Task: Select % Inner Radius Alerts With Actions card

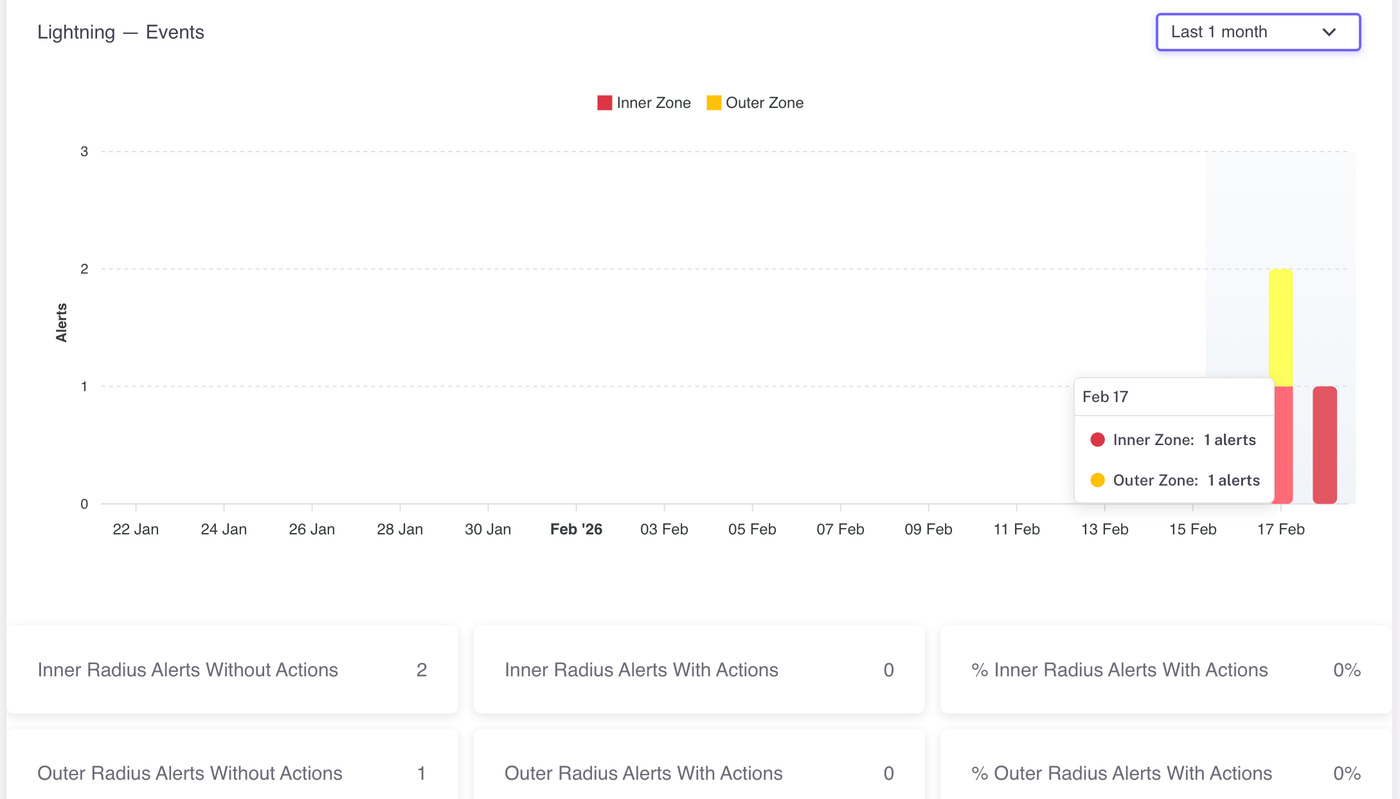Action: tap(1166, 670)
